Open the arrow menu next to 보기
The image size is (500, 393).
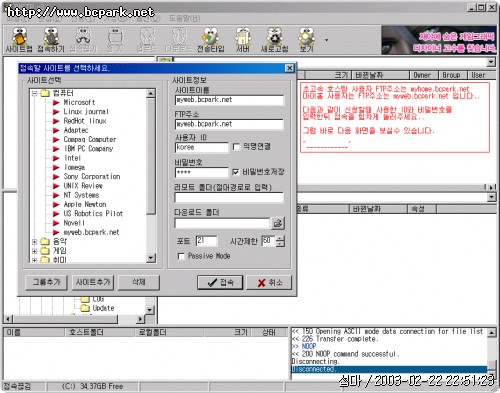click(326, 40)
